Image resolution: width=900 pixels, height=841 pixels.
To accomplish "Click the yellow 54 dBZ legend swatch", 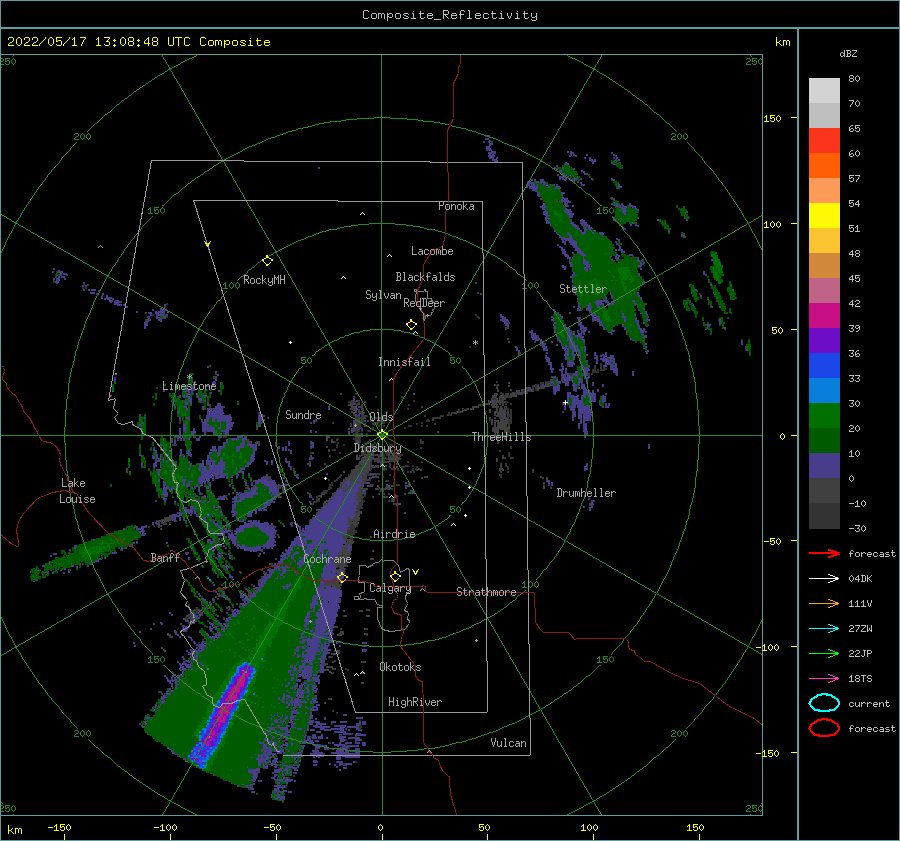I will point(824,215).
